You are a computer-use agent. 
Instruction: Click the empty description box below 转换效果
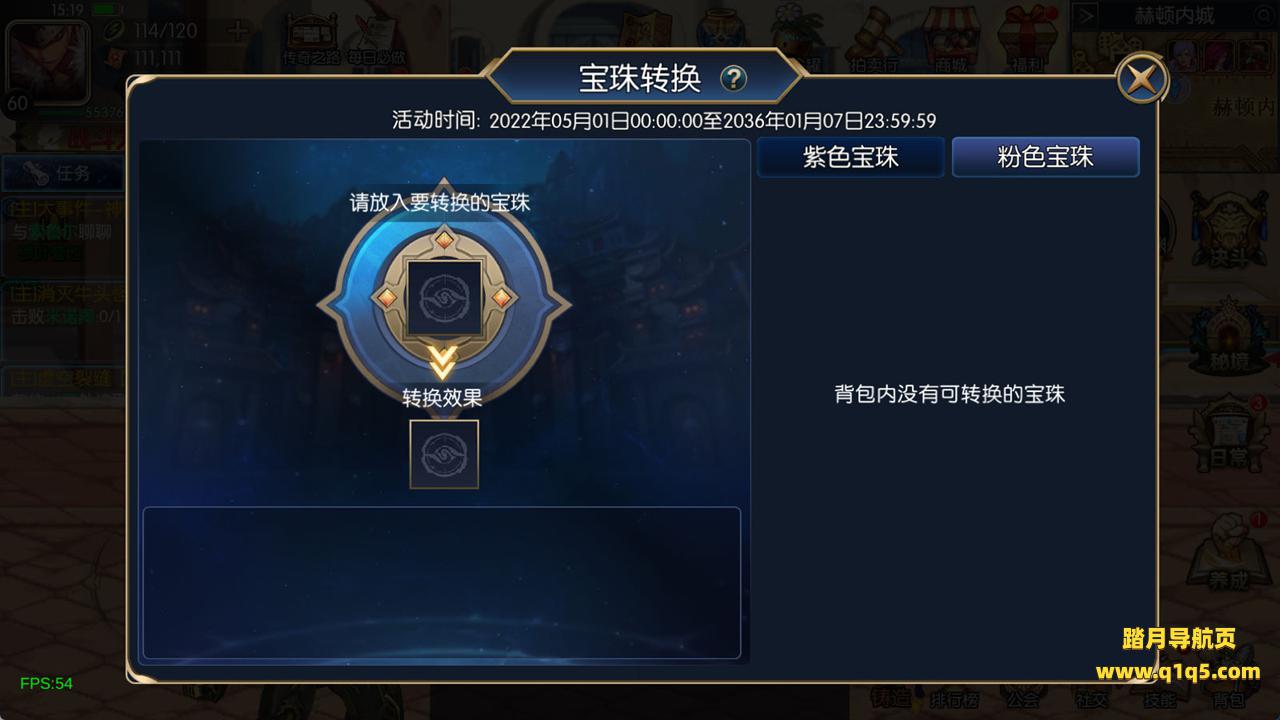pos(442,583)
